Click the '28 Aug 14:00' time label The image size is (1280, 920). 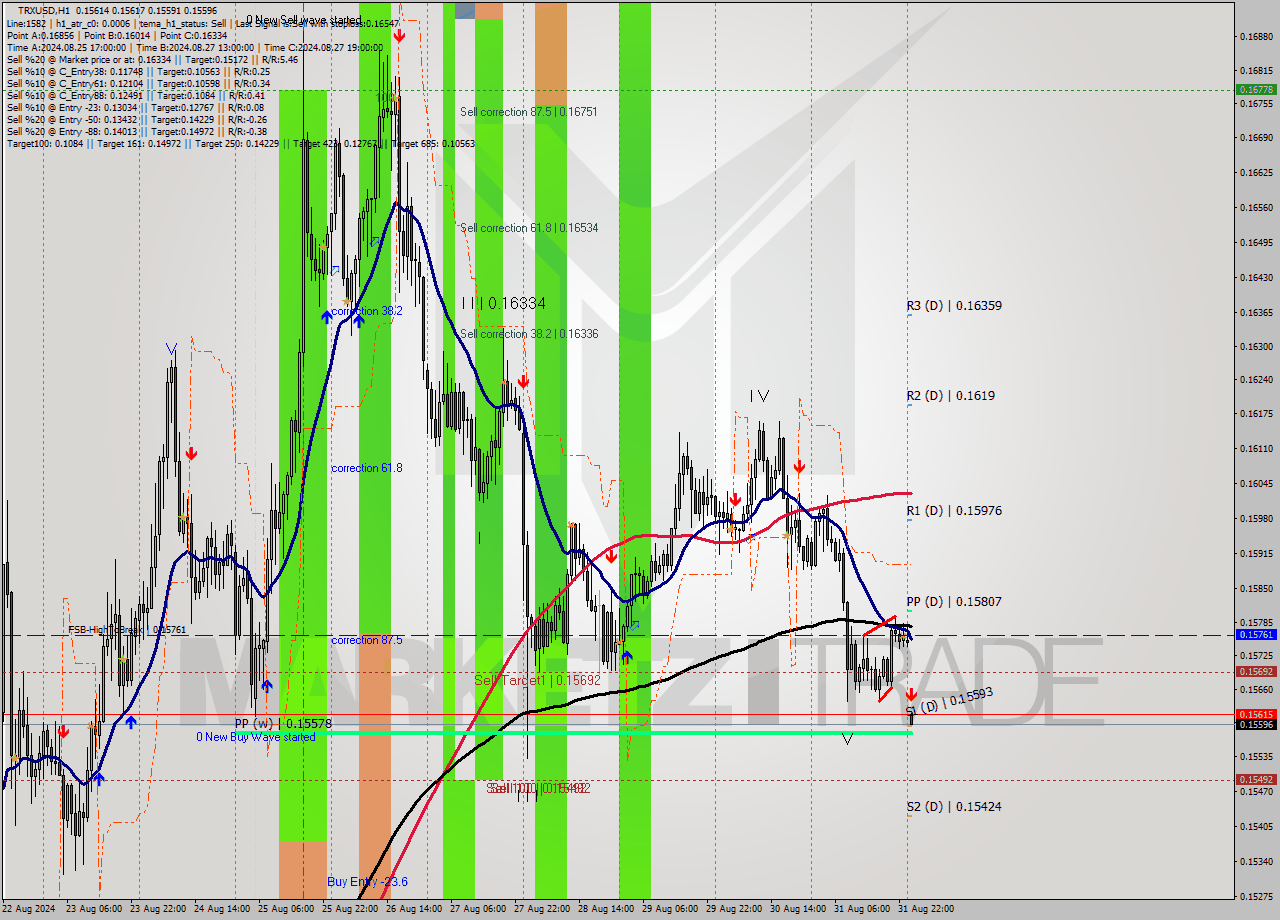point(606,909)
